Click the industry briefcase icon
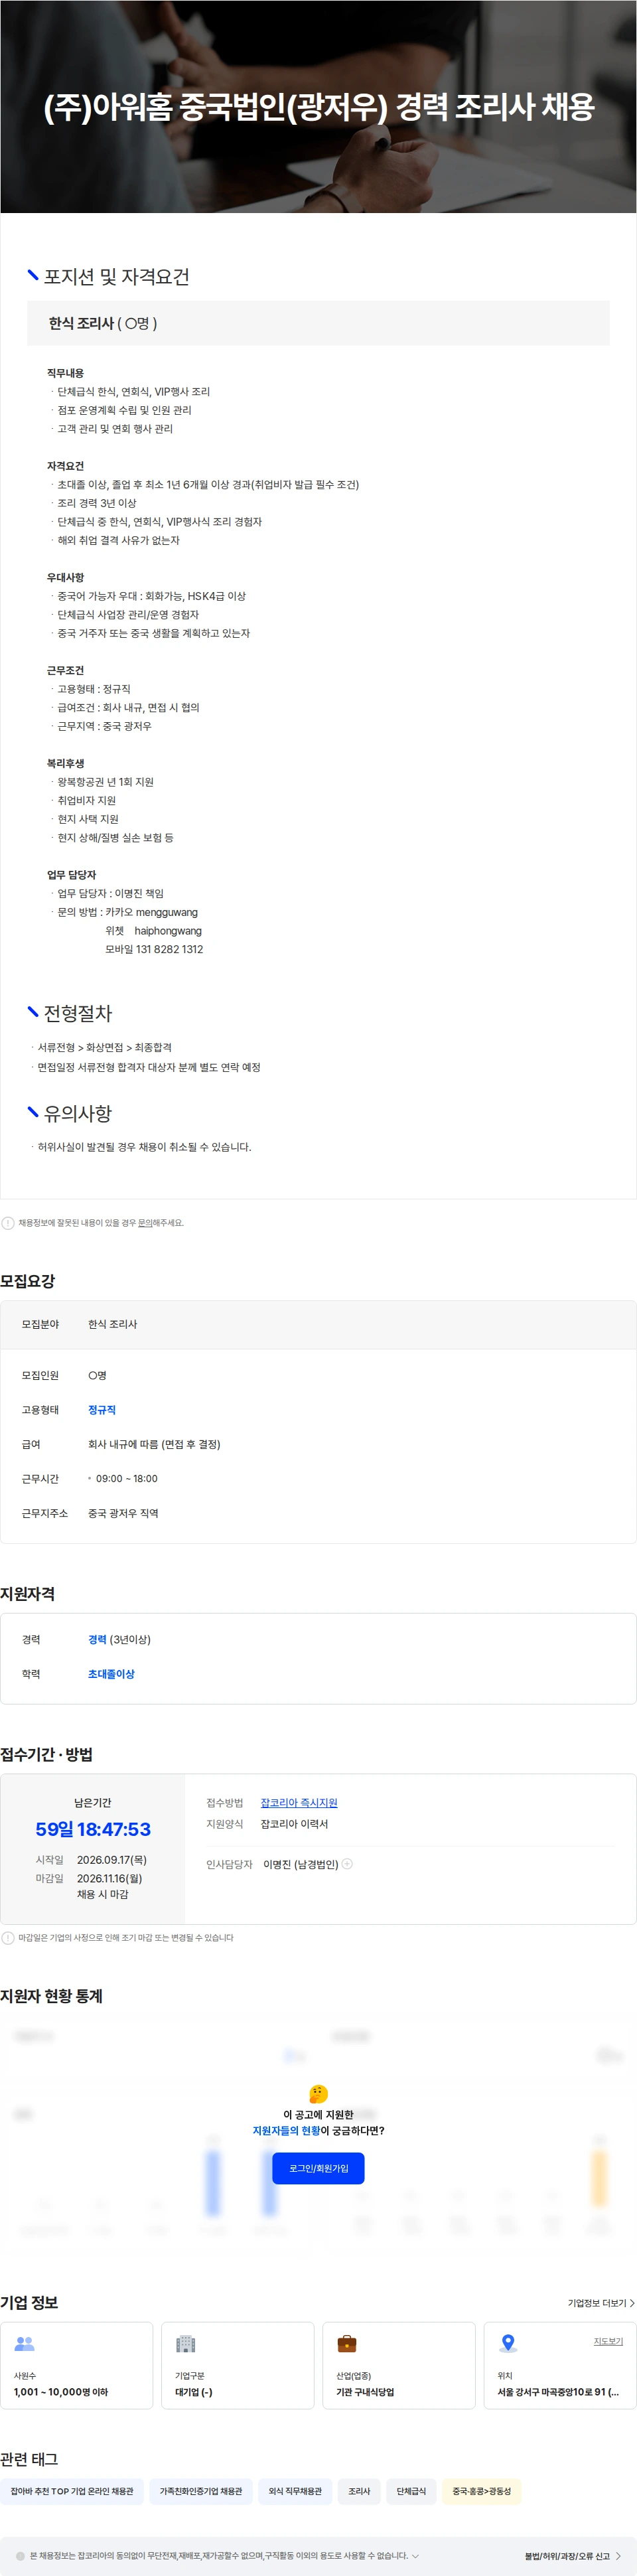 tap(347, 2343)
